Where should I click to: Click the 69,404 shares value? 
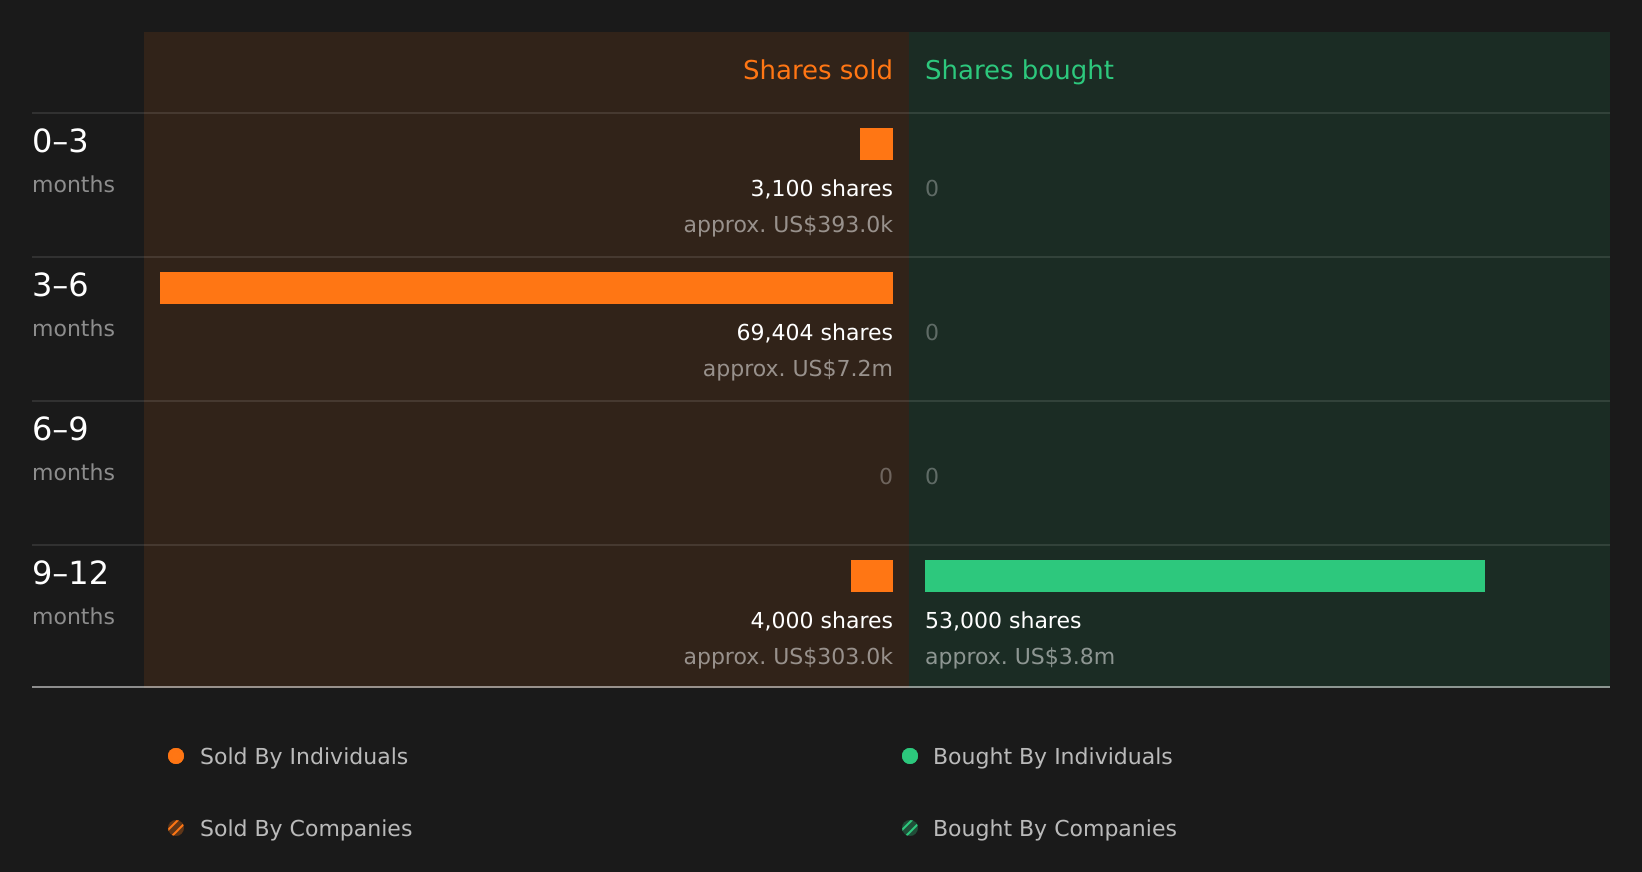coord(815,333)
